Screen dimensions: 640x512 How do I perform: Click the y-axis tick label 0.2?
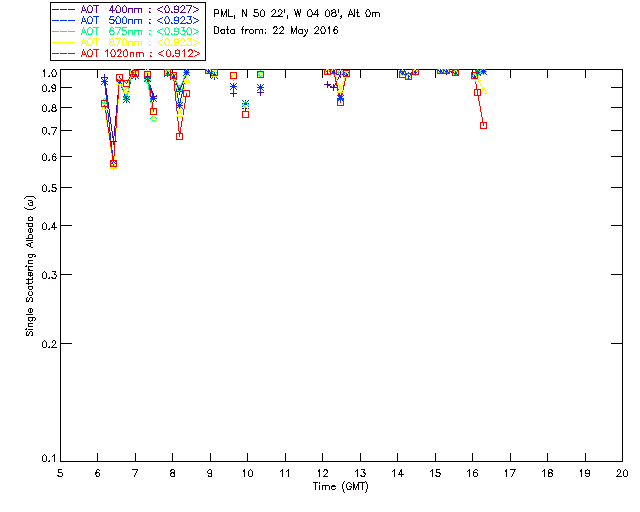(x=49, y=344)
